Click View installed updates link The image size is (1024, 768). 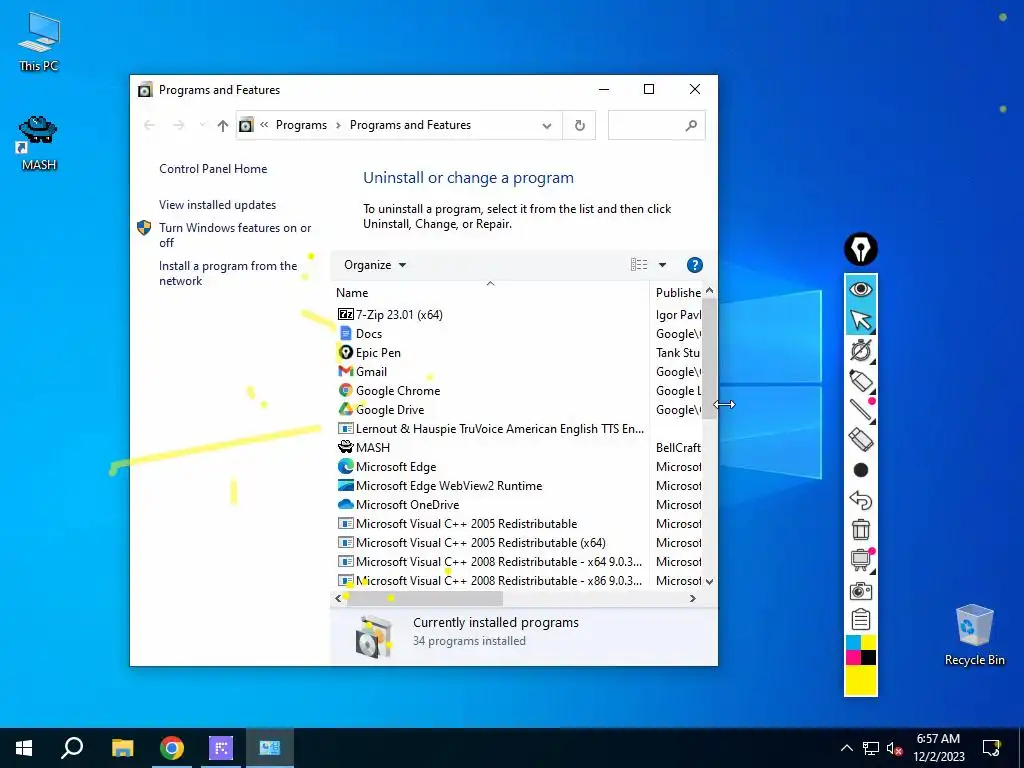coord(217,204)
